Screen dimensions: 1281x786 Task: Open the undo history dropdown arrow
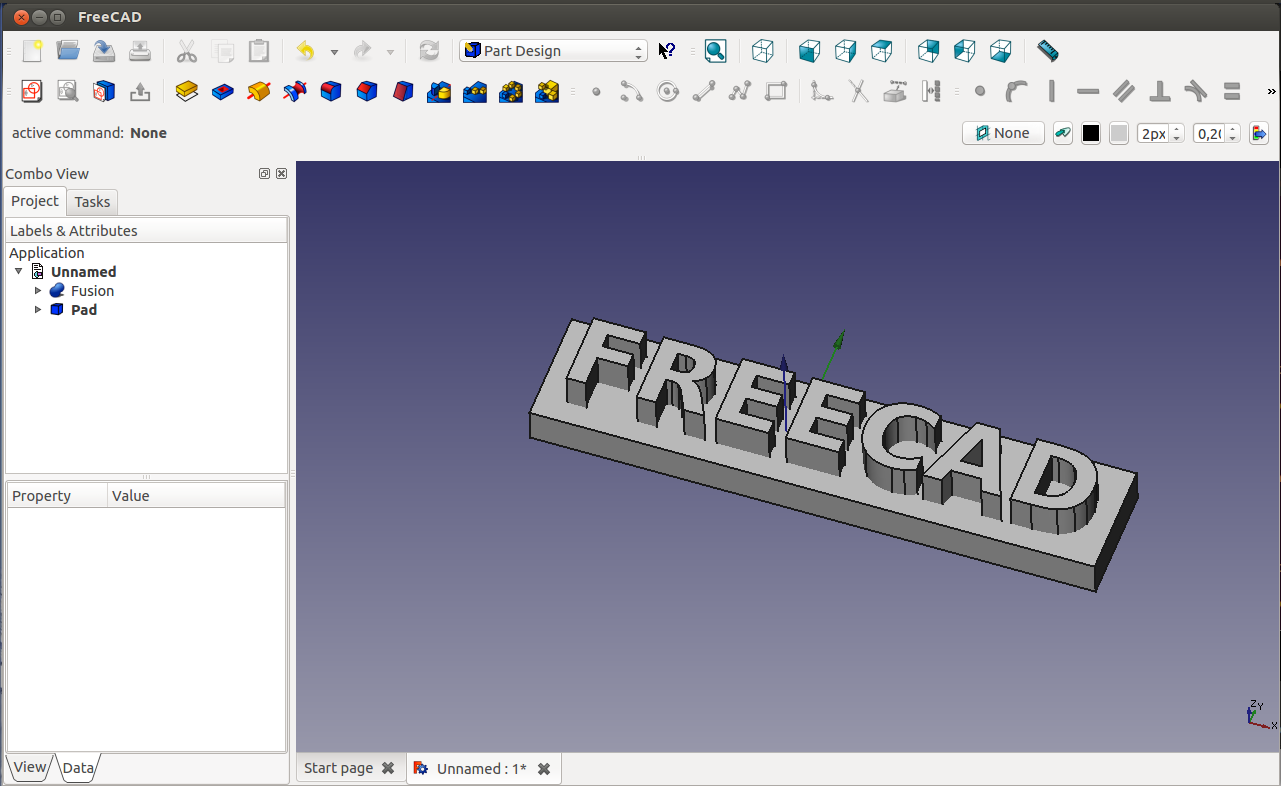tap(334, 52)
